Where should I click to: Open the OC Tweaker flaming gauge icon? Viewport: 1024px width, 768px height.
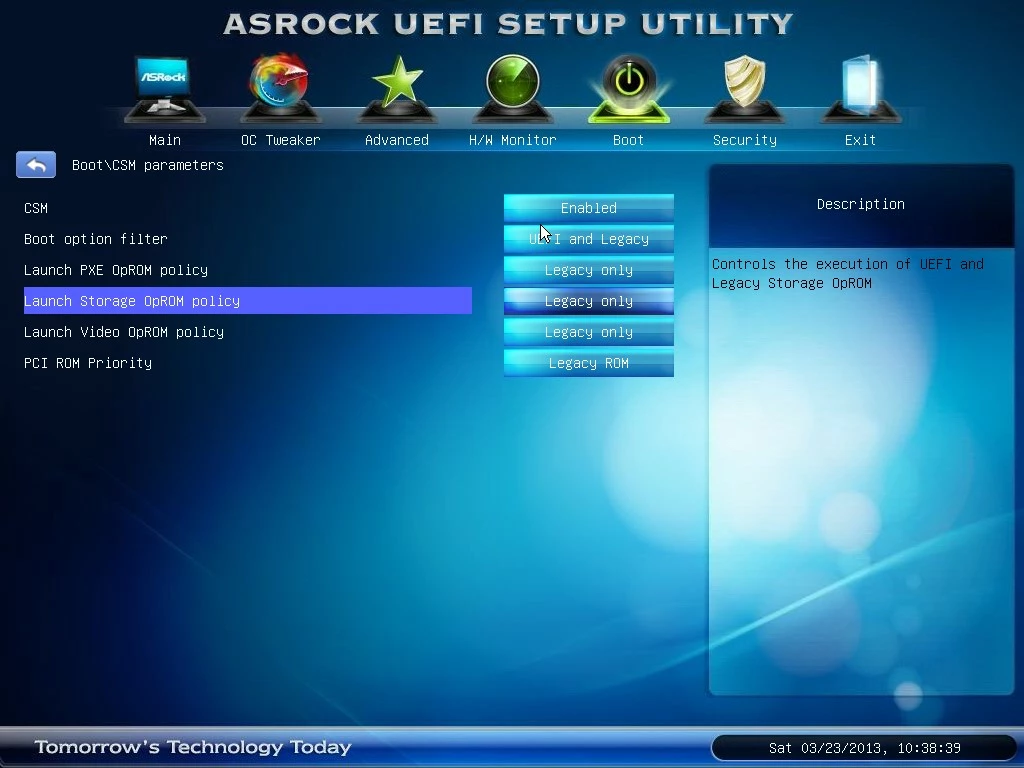(x=280, y=88)
